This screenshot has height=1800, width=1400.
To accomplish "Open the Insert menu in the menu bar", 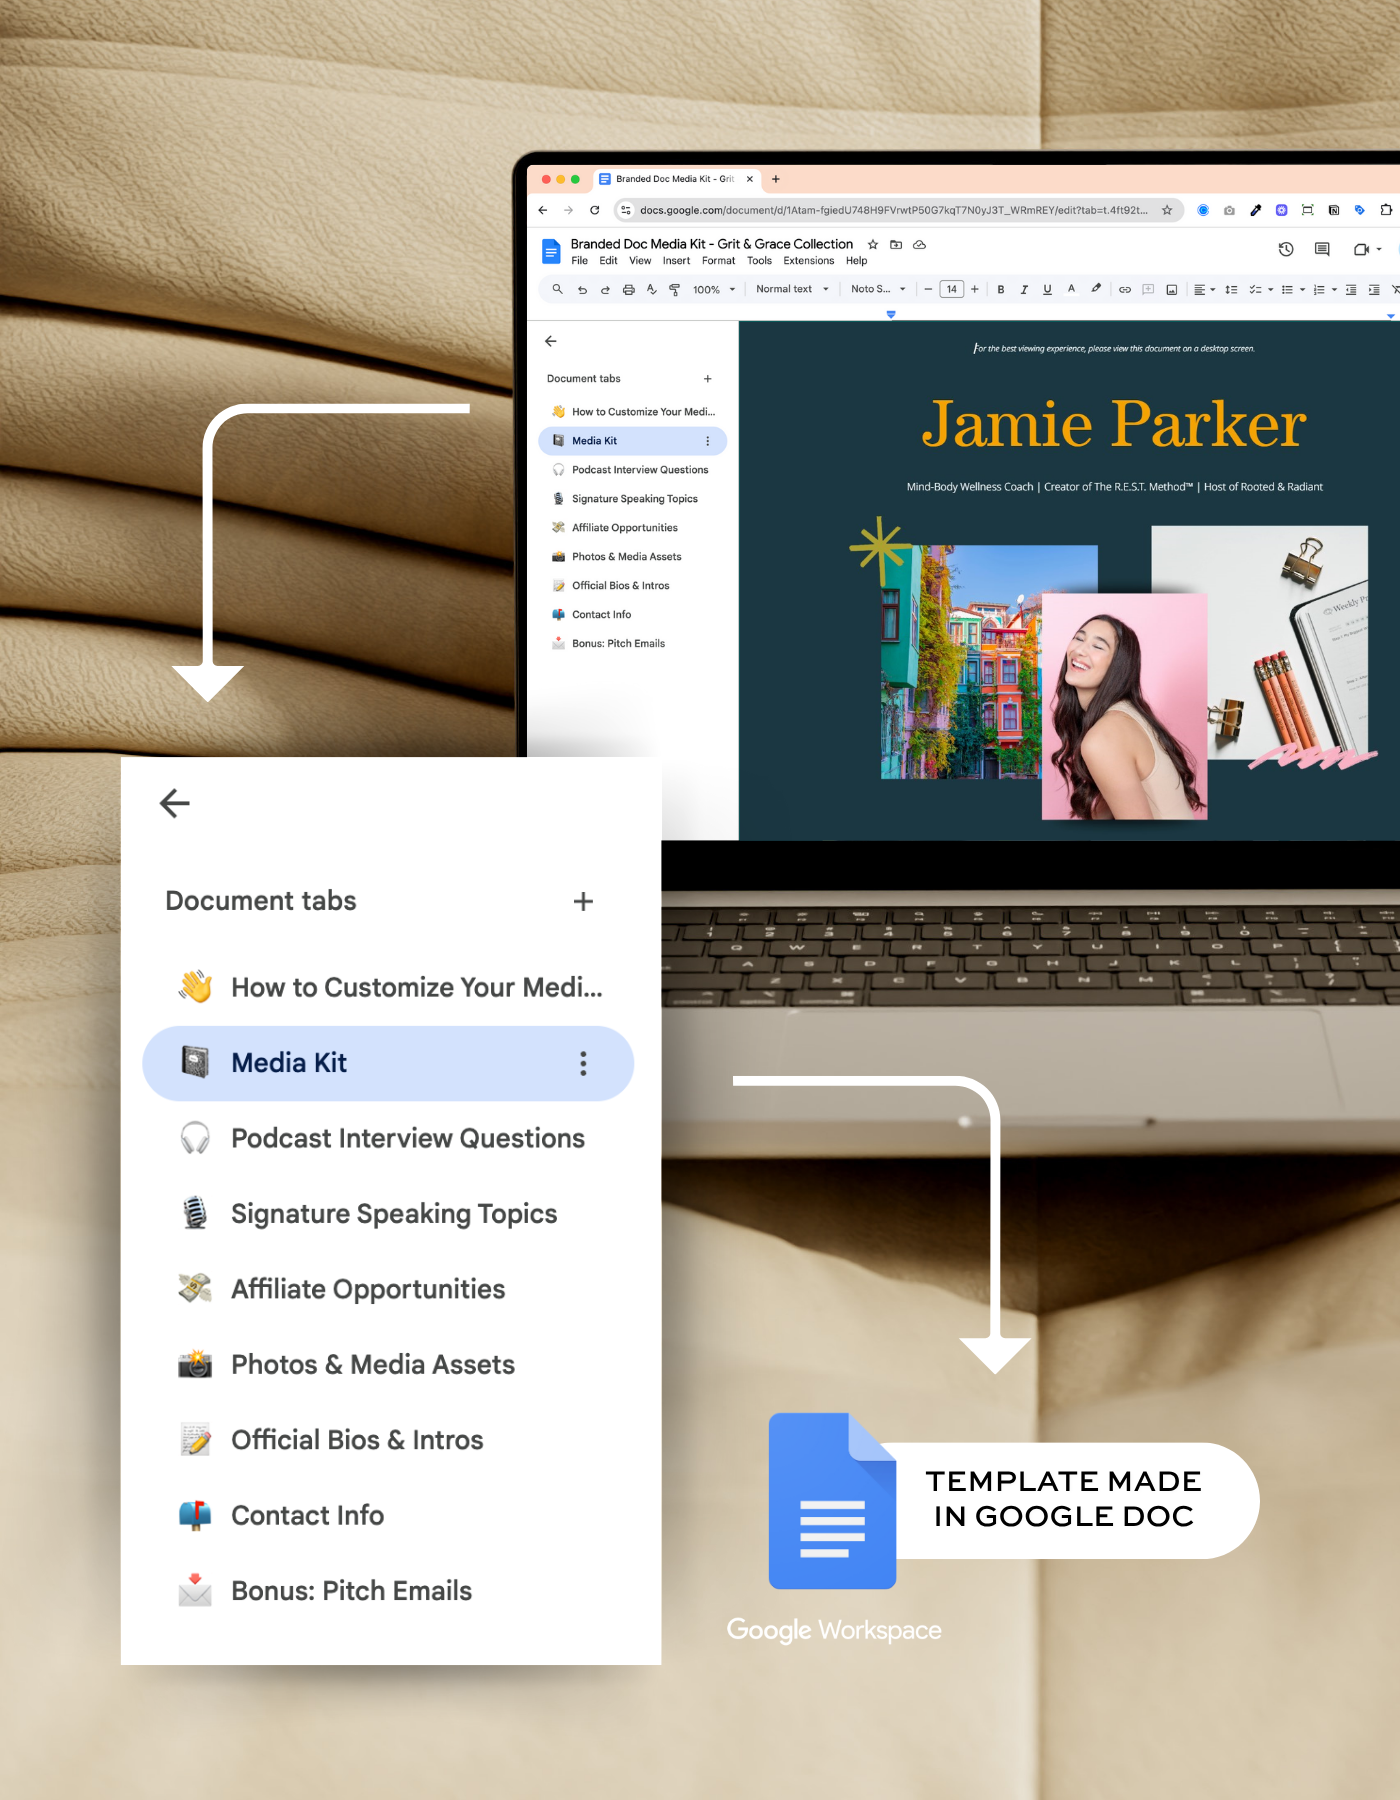I will tap(676, 261).
